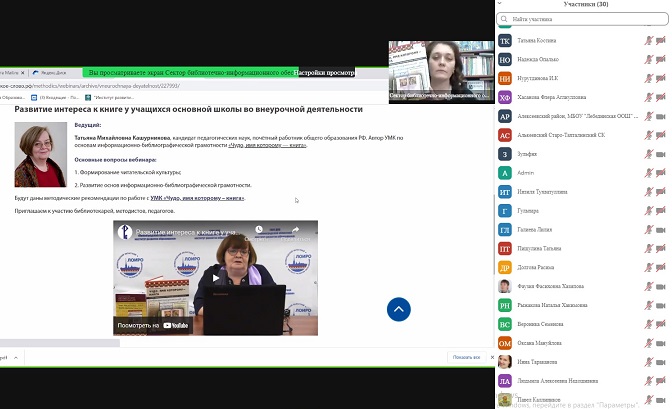
Task: Click the ИТ participant avatar
Action: (x=505, y=192)
